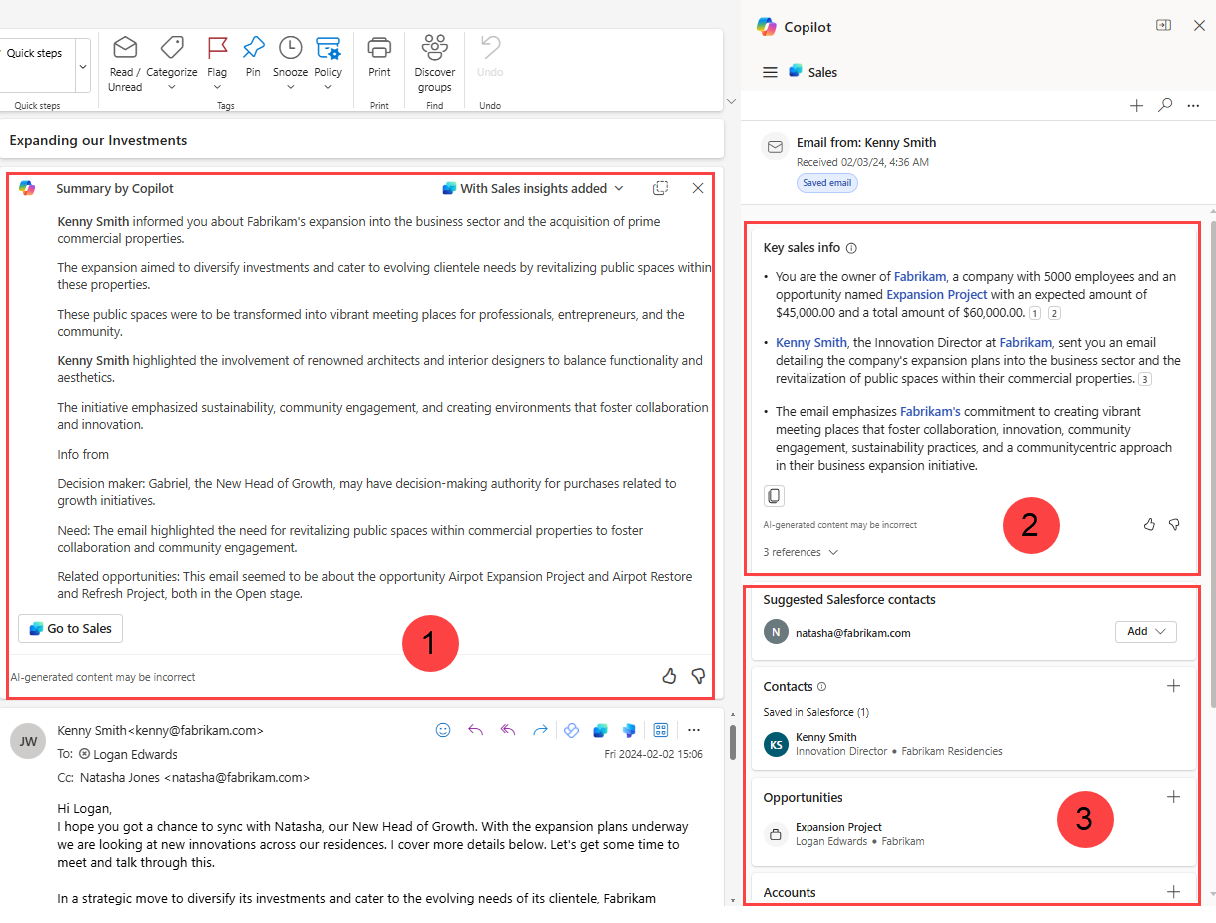Open the Expansion Project link in Key sales info
The width and height of the screenshot is (1216, 923).
[x=936, y=294]
